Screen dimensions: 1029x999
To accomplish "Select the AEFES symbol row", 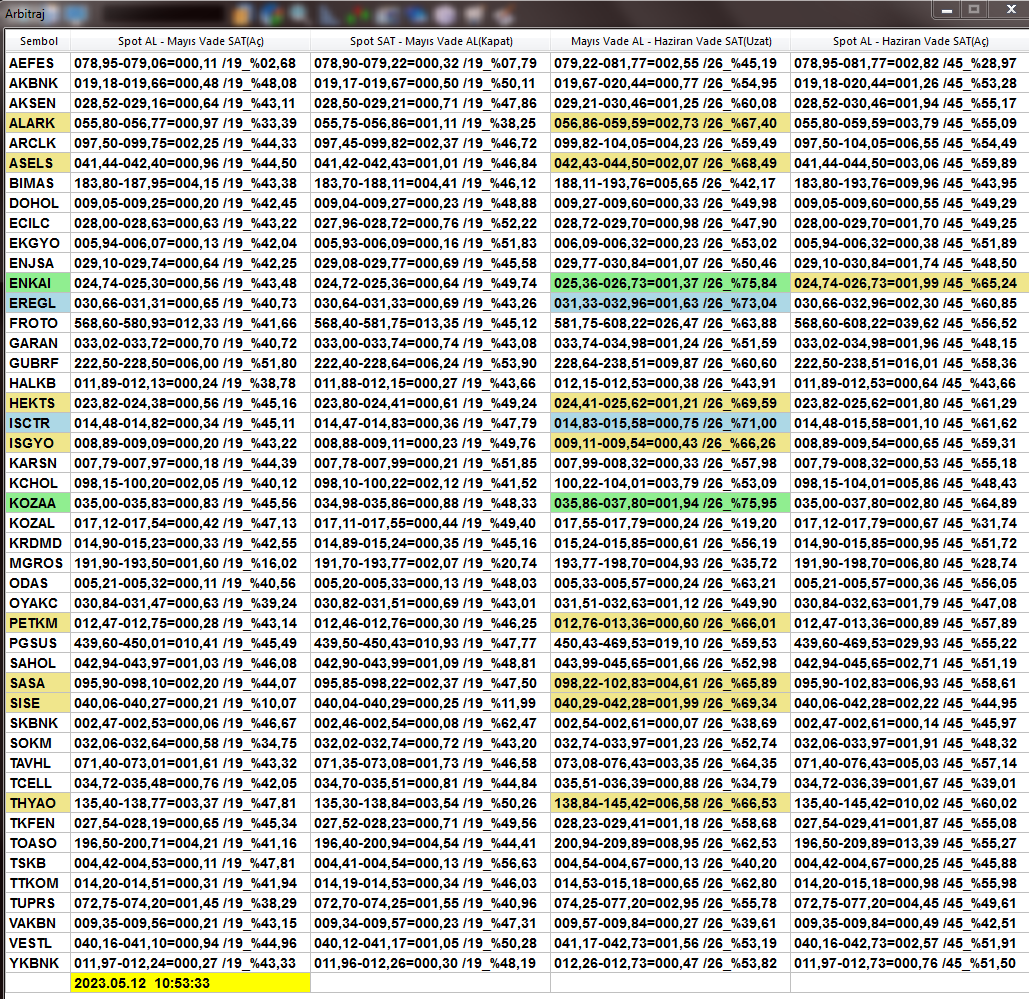I will 38,63.
